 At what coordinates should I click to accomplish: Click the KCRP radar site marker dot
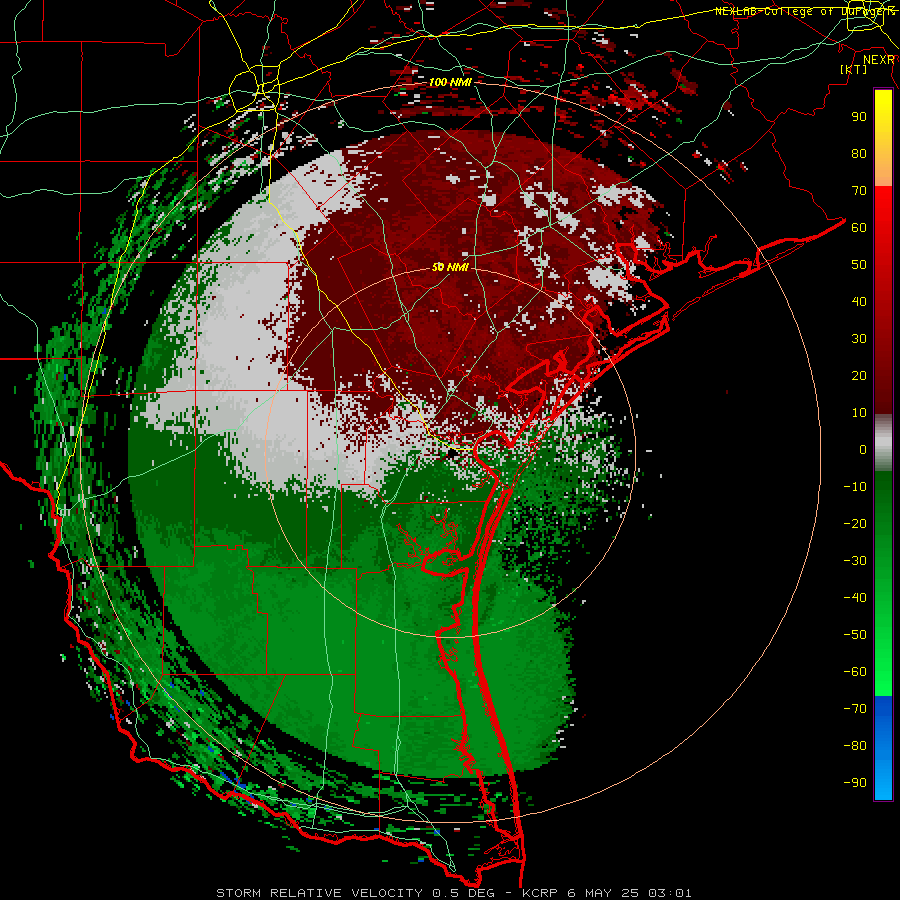pyautogui.click(x=452, y=453)
